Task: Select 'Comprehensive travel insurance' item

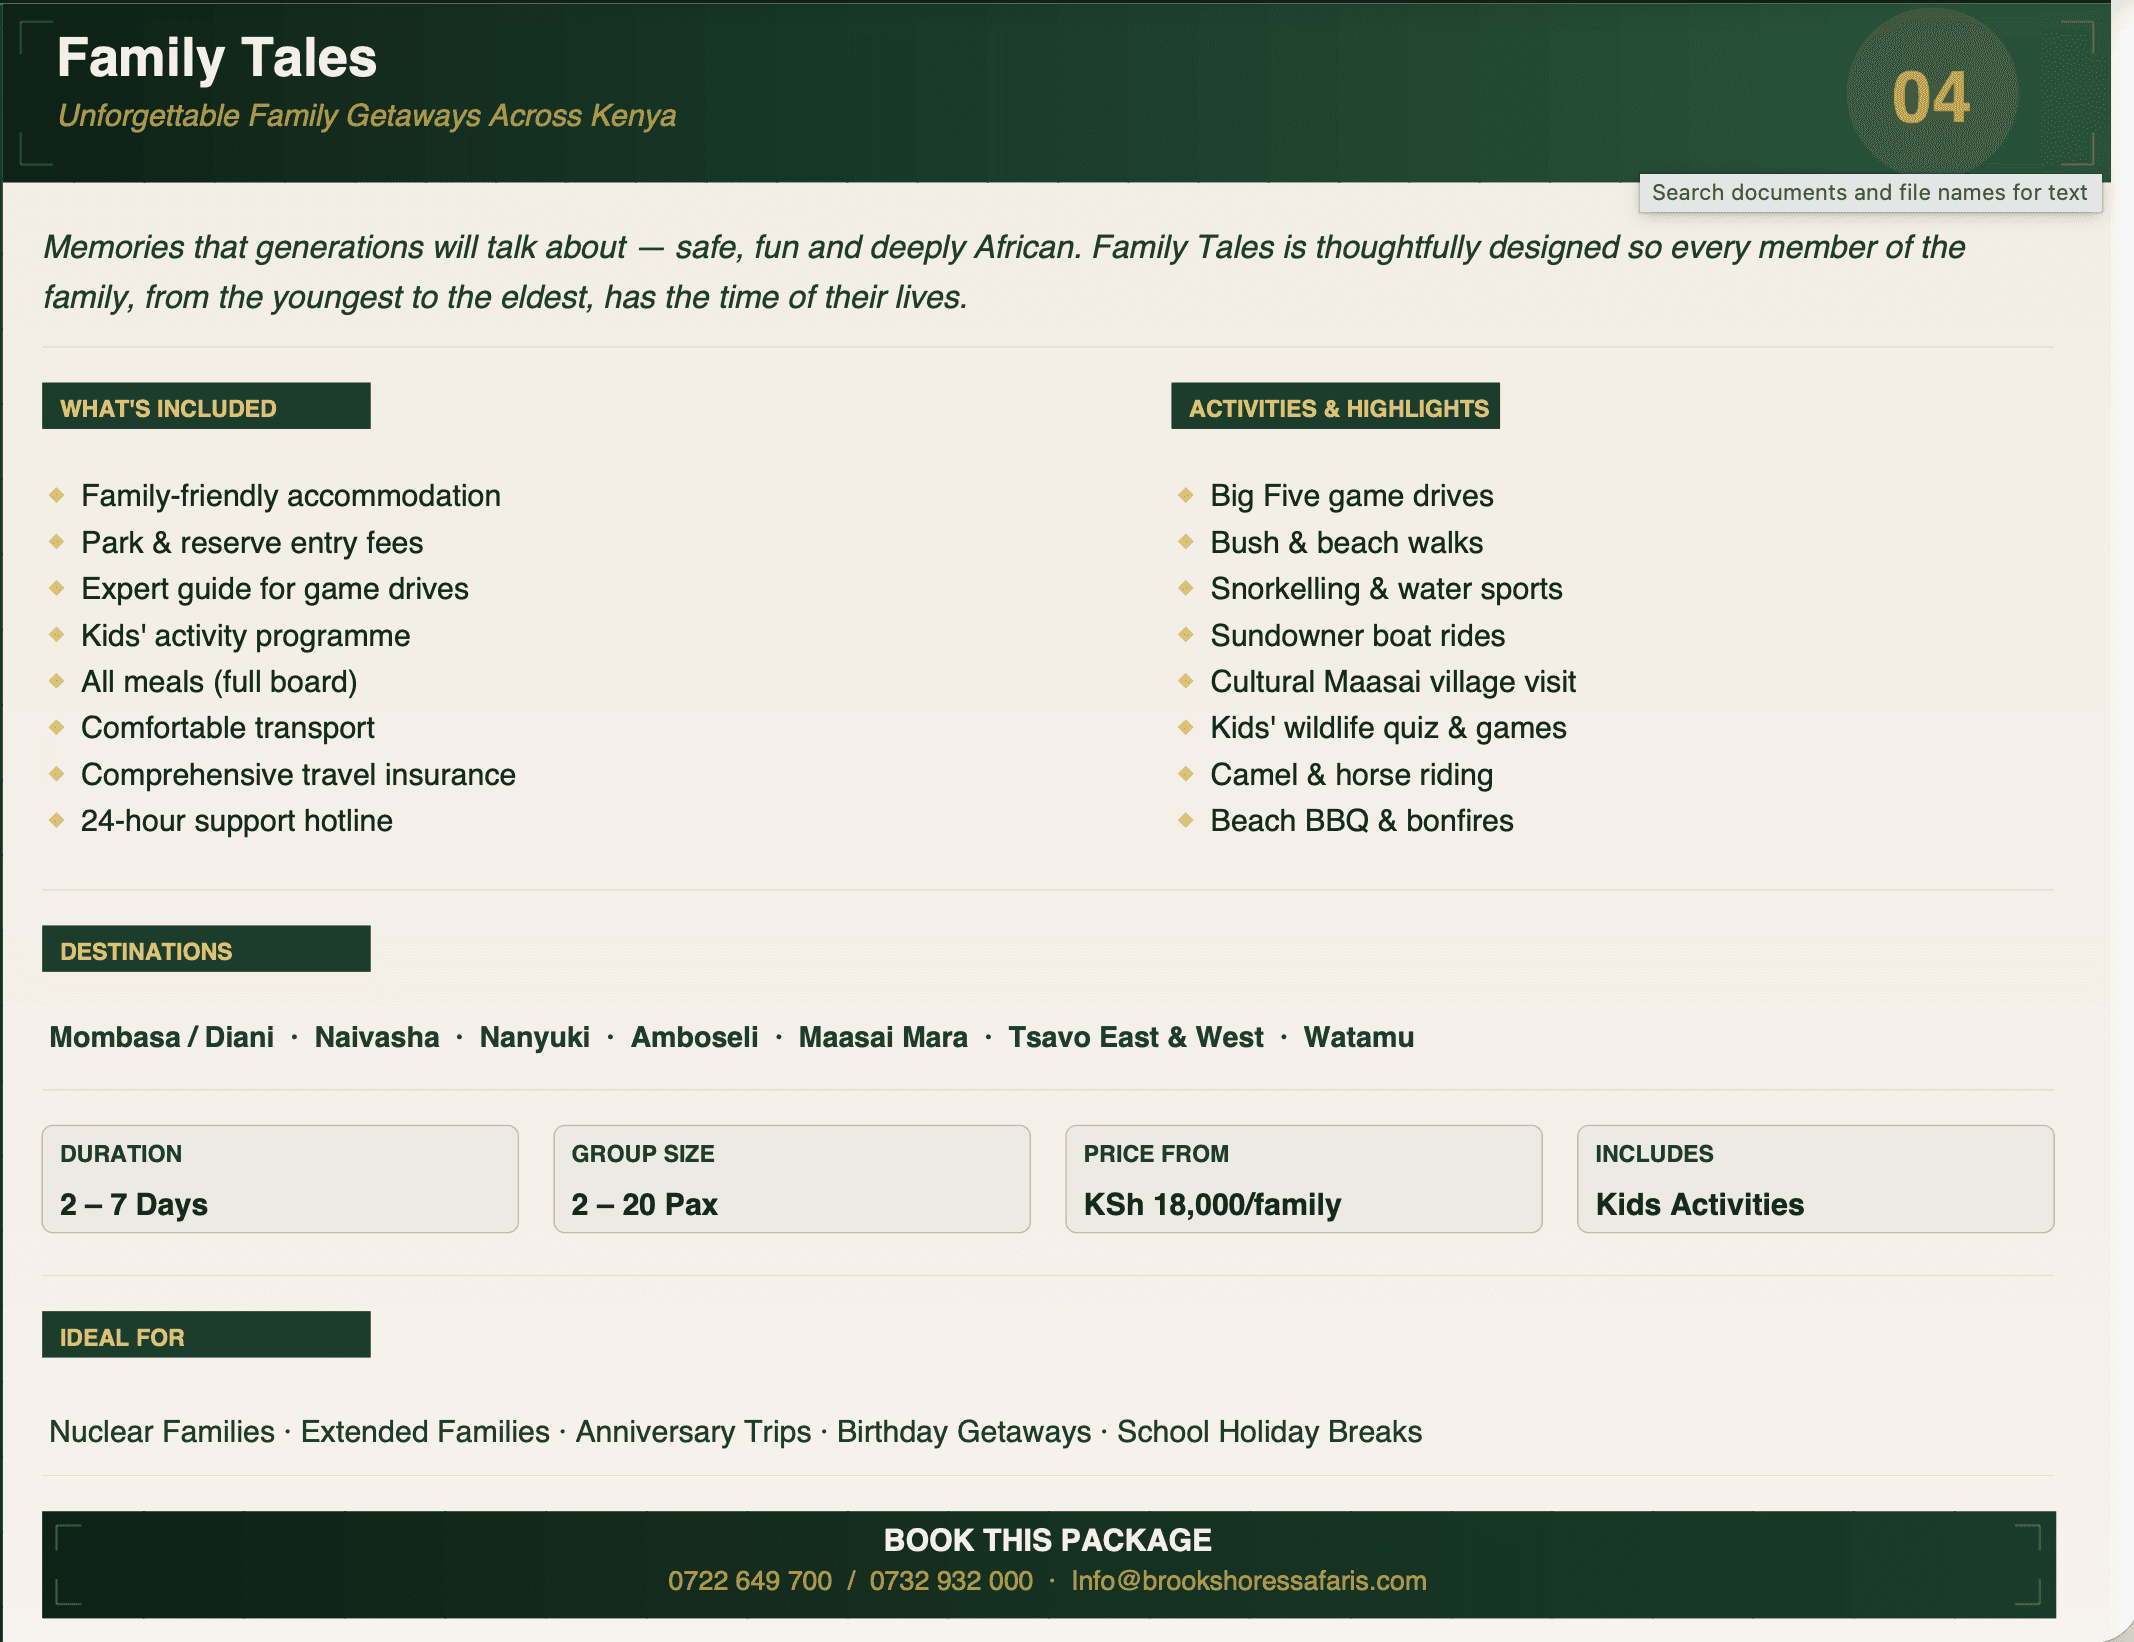Action: tap(298, 775)
